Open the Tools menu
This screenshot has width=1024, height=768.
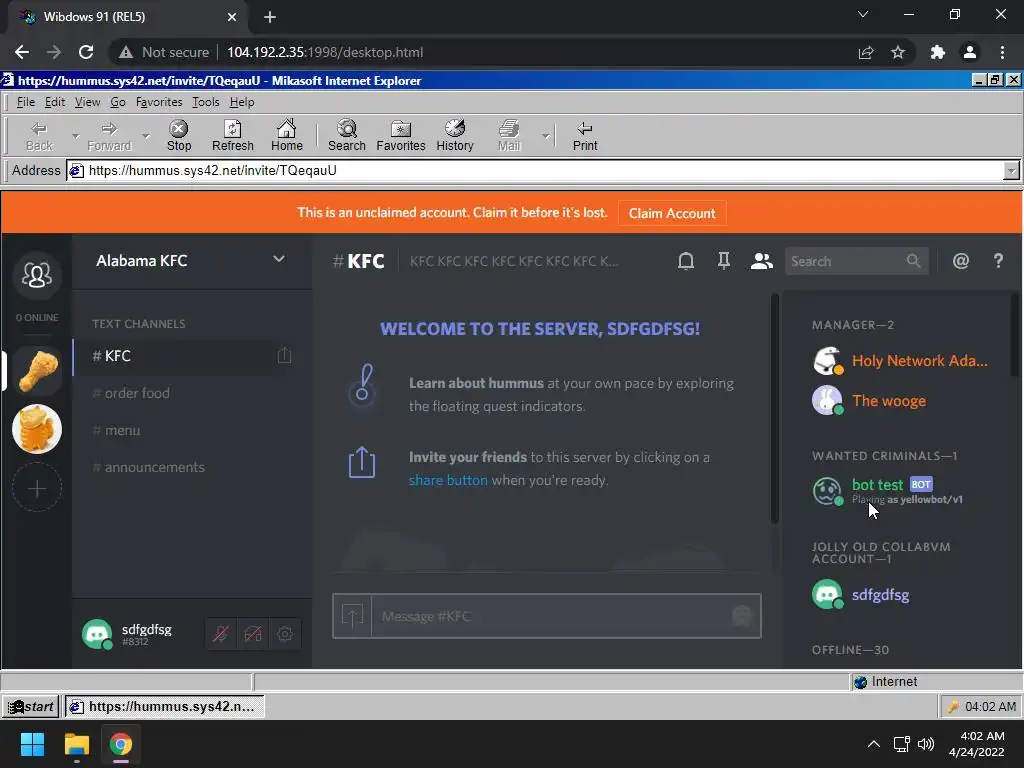[205, 102]
